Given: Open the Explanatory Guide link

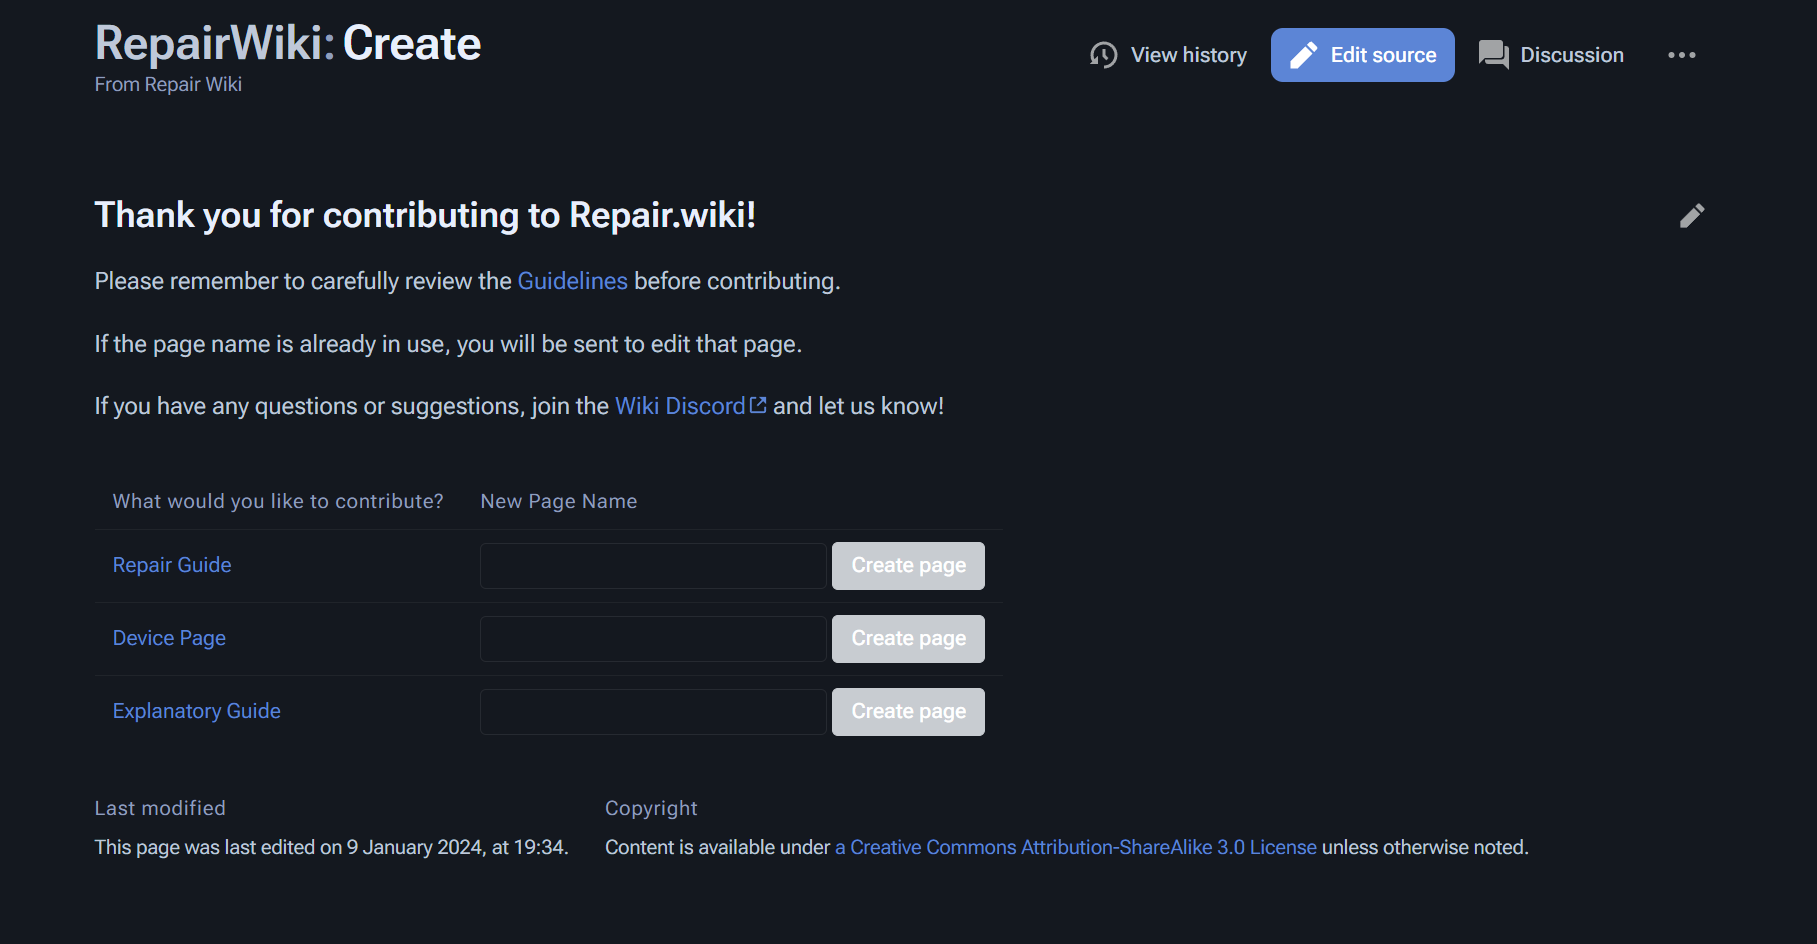Looking at the screenshot, I should (197, 711).
